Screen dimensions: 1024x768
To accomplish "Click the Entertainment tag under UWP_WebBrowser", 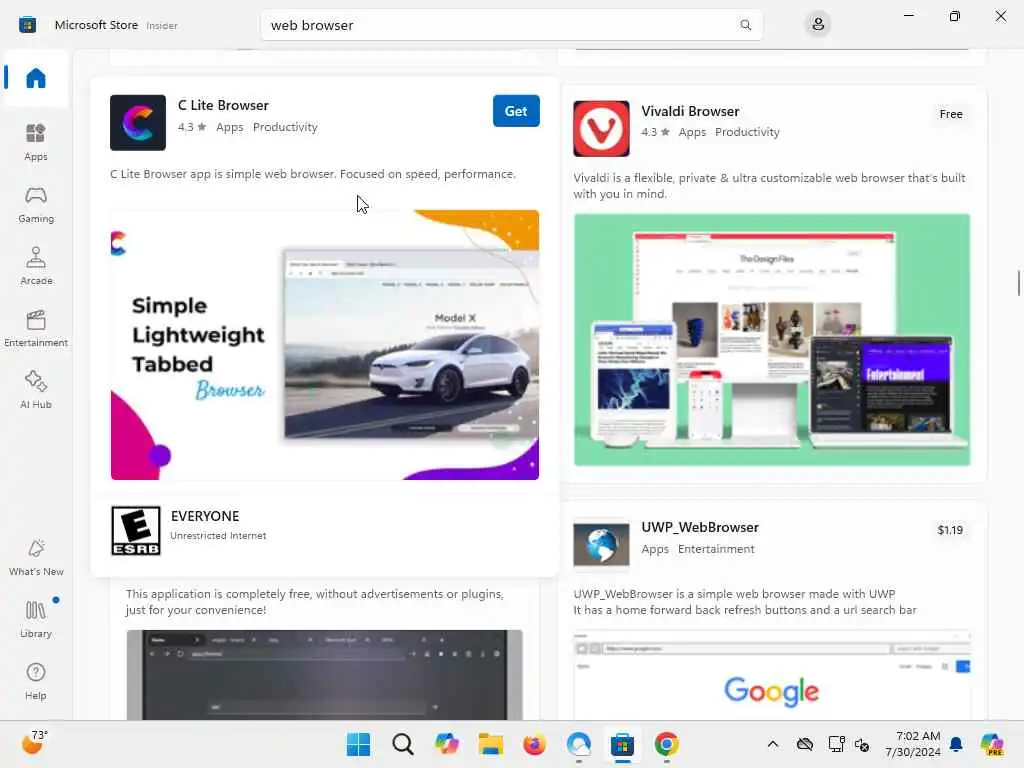I will (x=716, y=549).
